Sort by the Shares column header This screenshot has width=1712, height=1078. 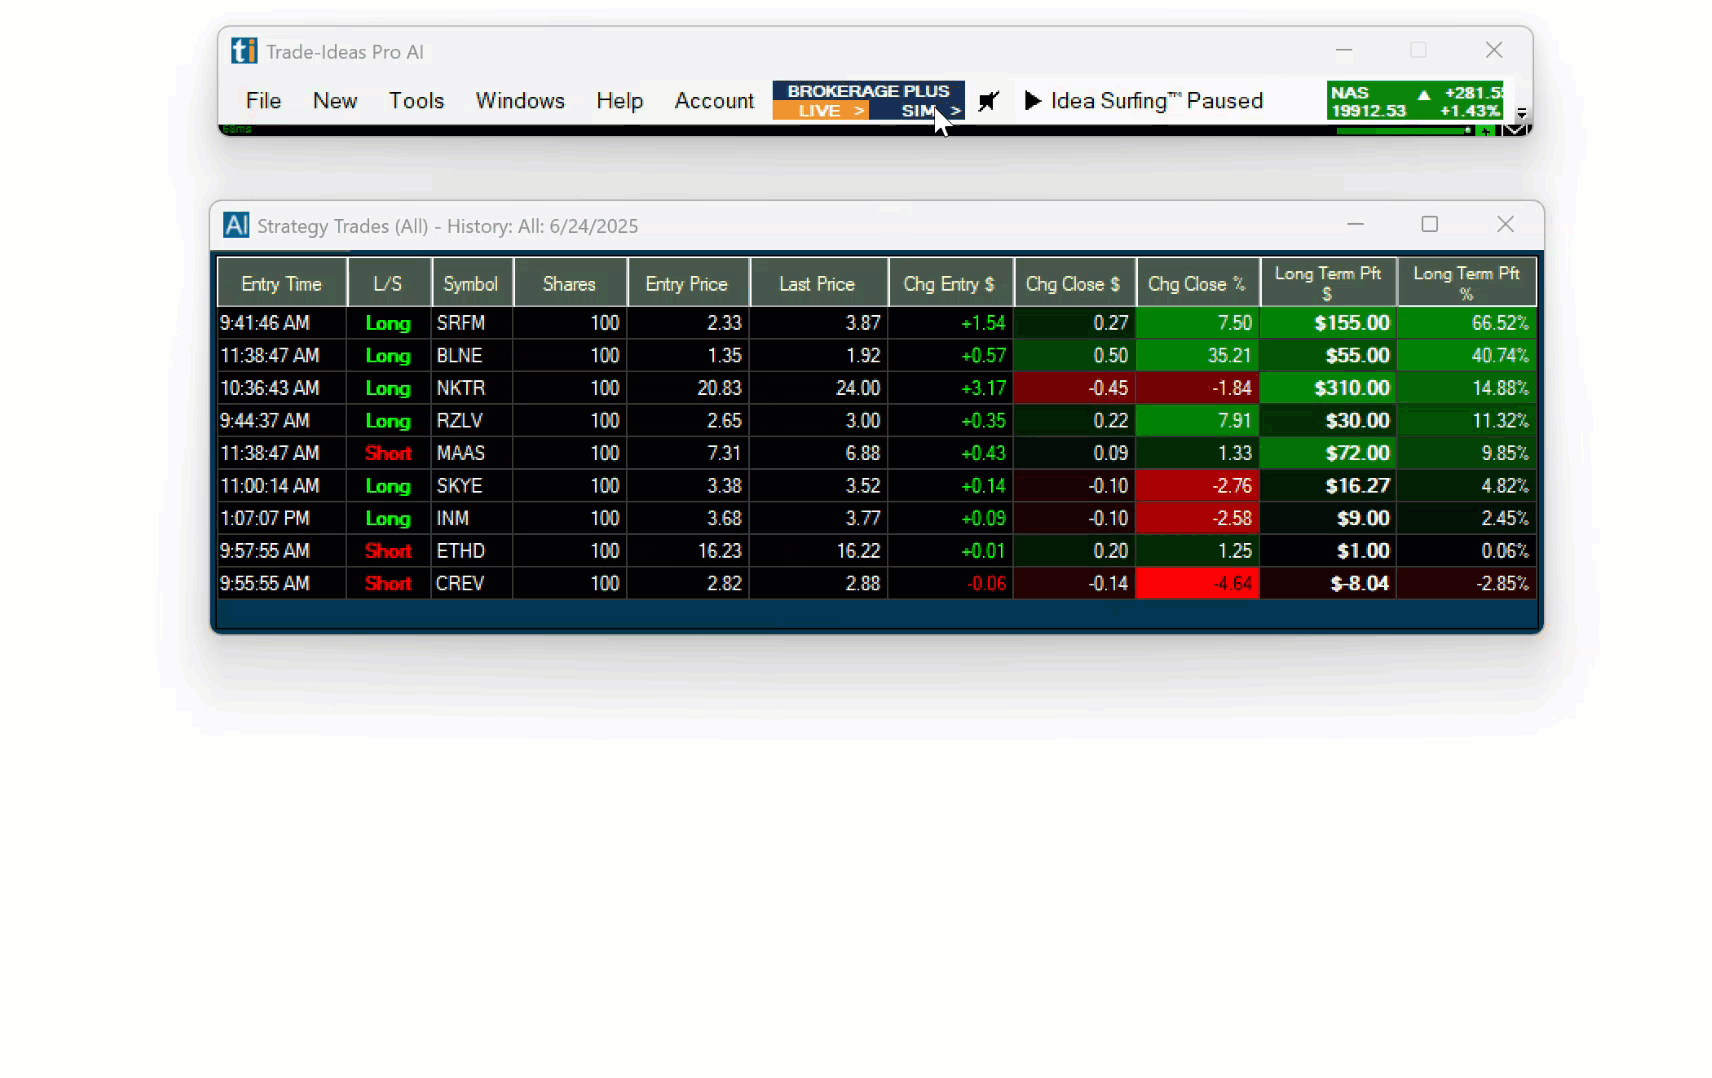pos(569,284)
